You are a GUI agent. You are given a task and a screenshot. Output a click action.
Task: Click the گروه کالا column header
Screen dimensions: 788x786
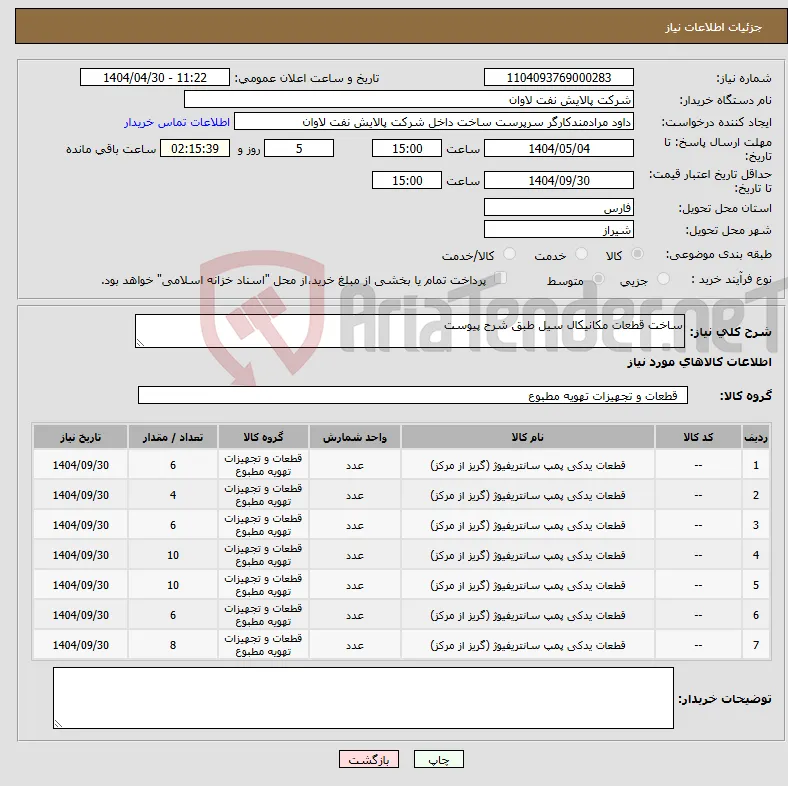click(x=263, y=437)
